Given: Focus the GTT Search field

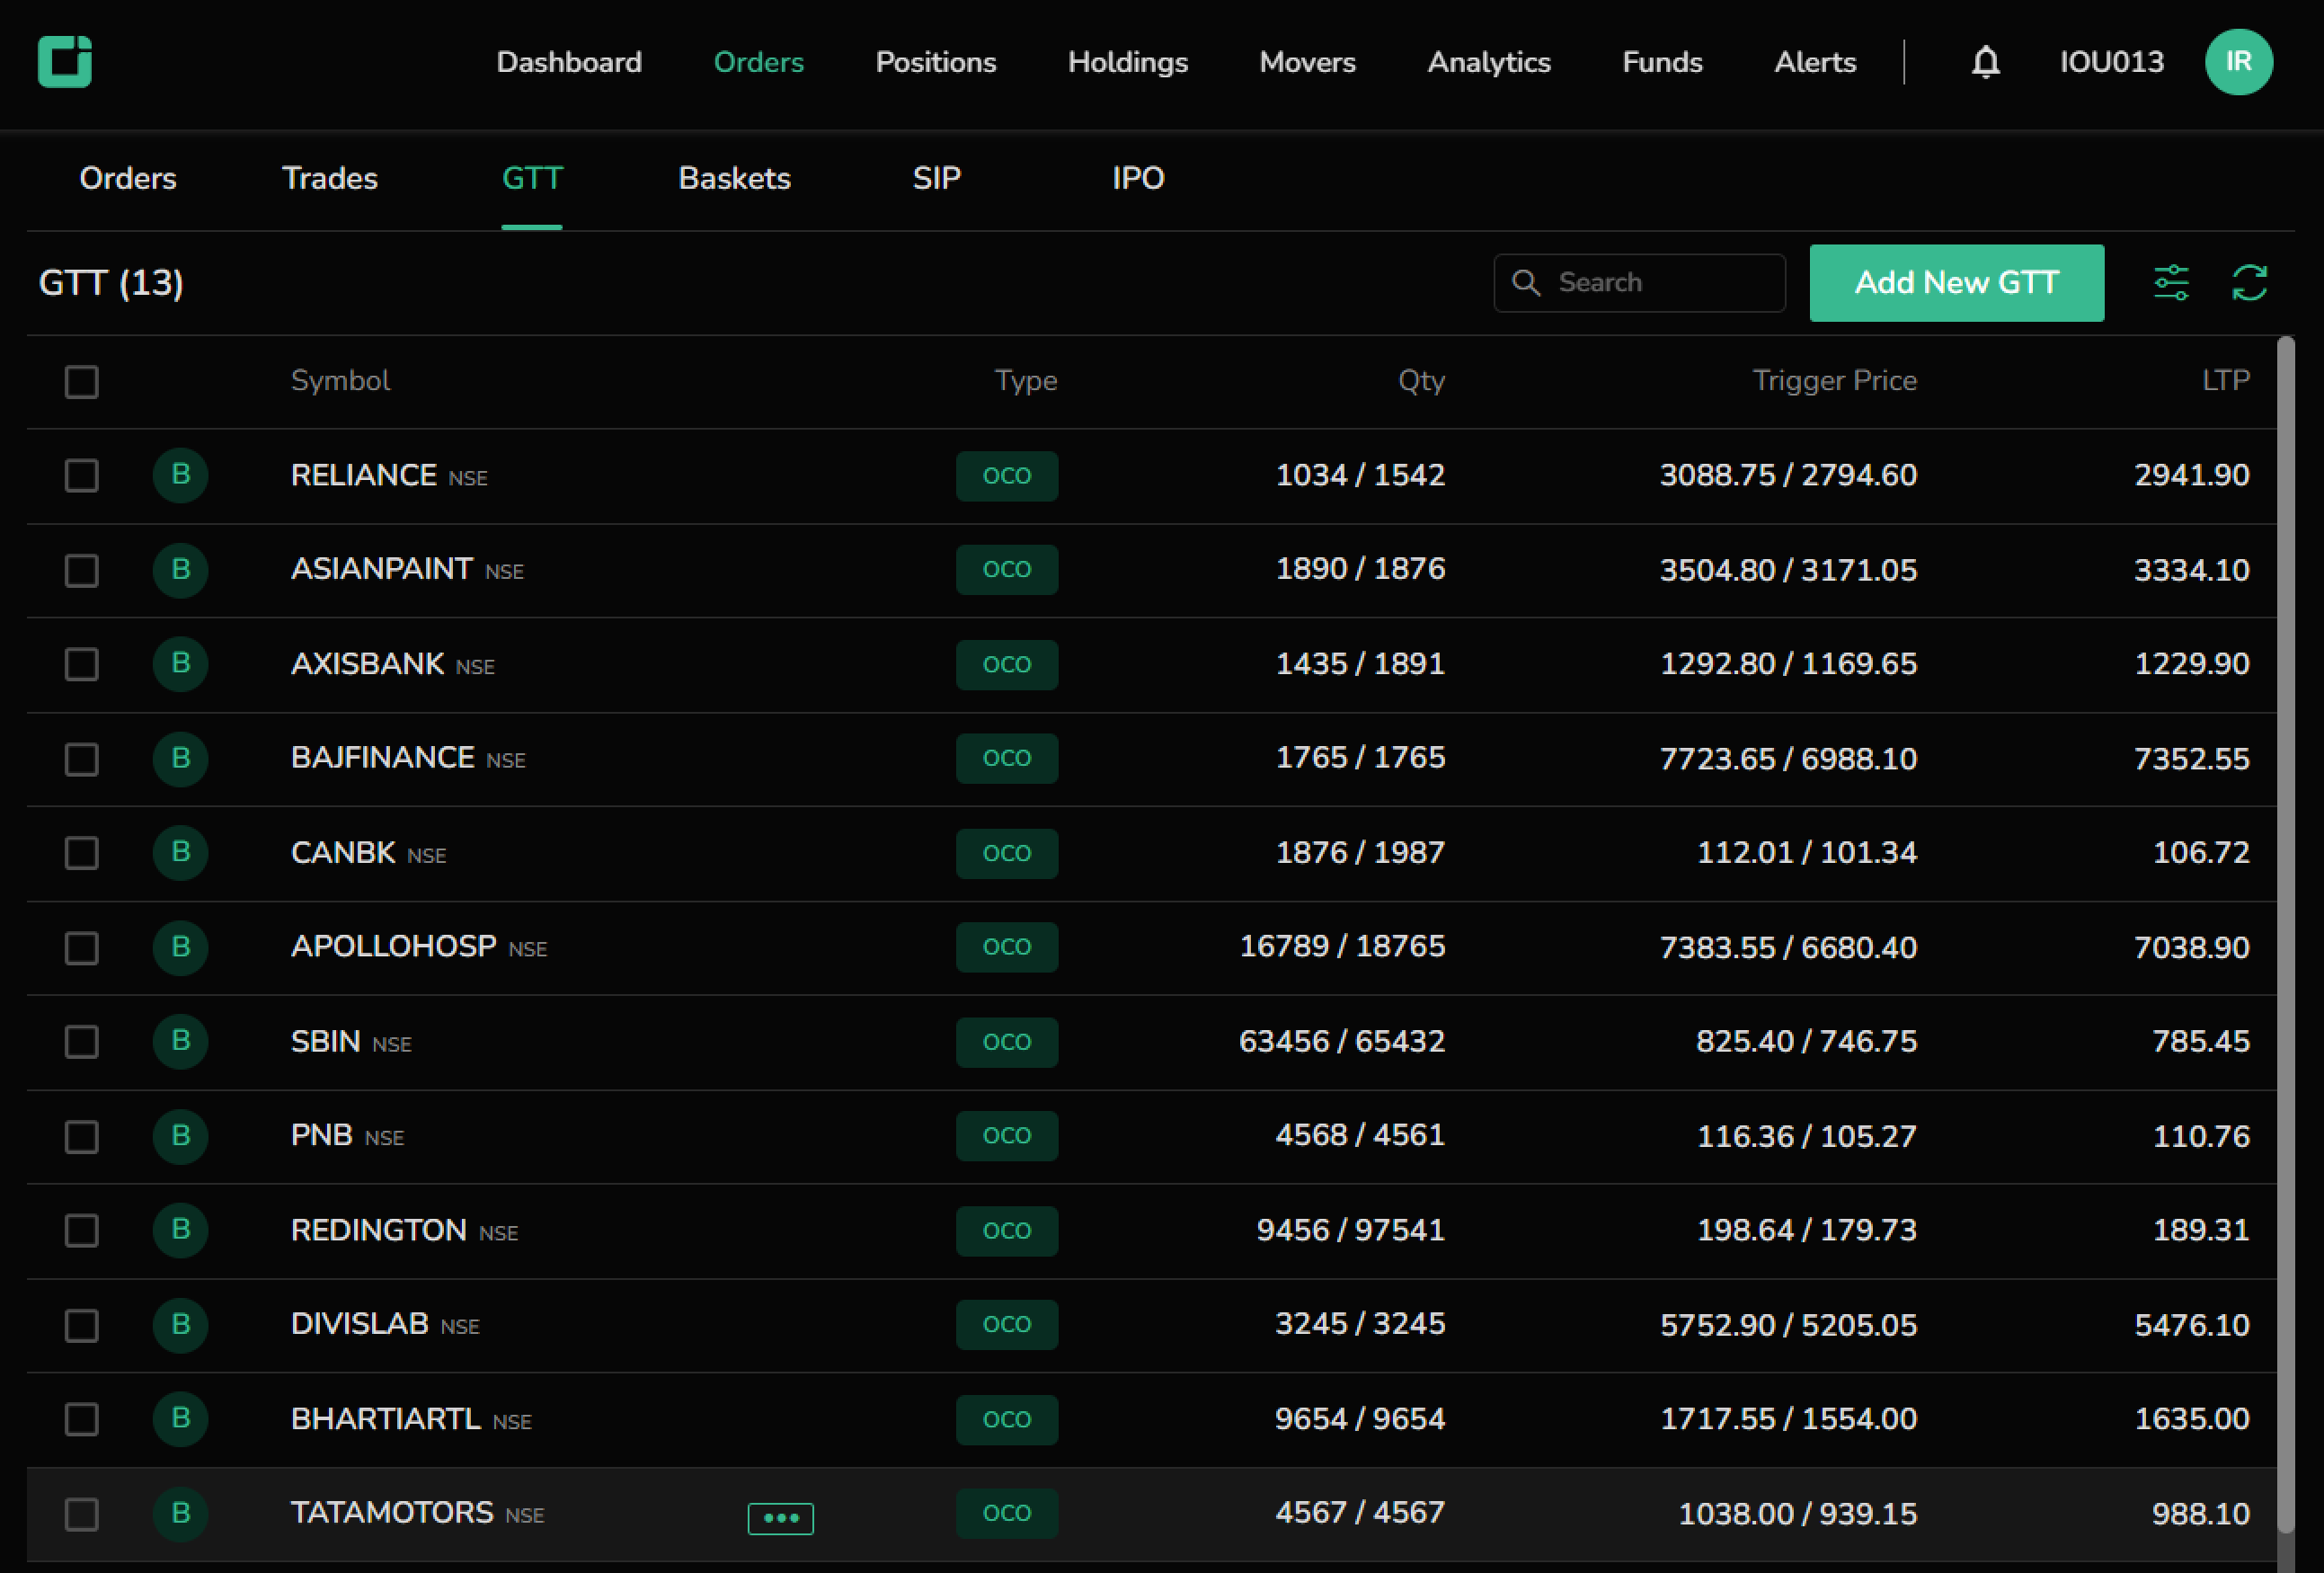Looking at the screenshot, I should tap(1639, 283).
